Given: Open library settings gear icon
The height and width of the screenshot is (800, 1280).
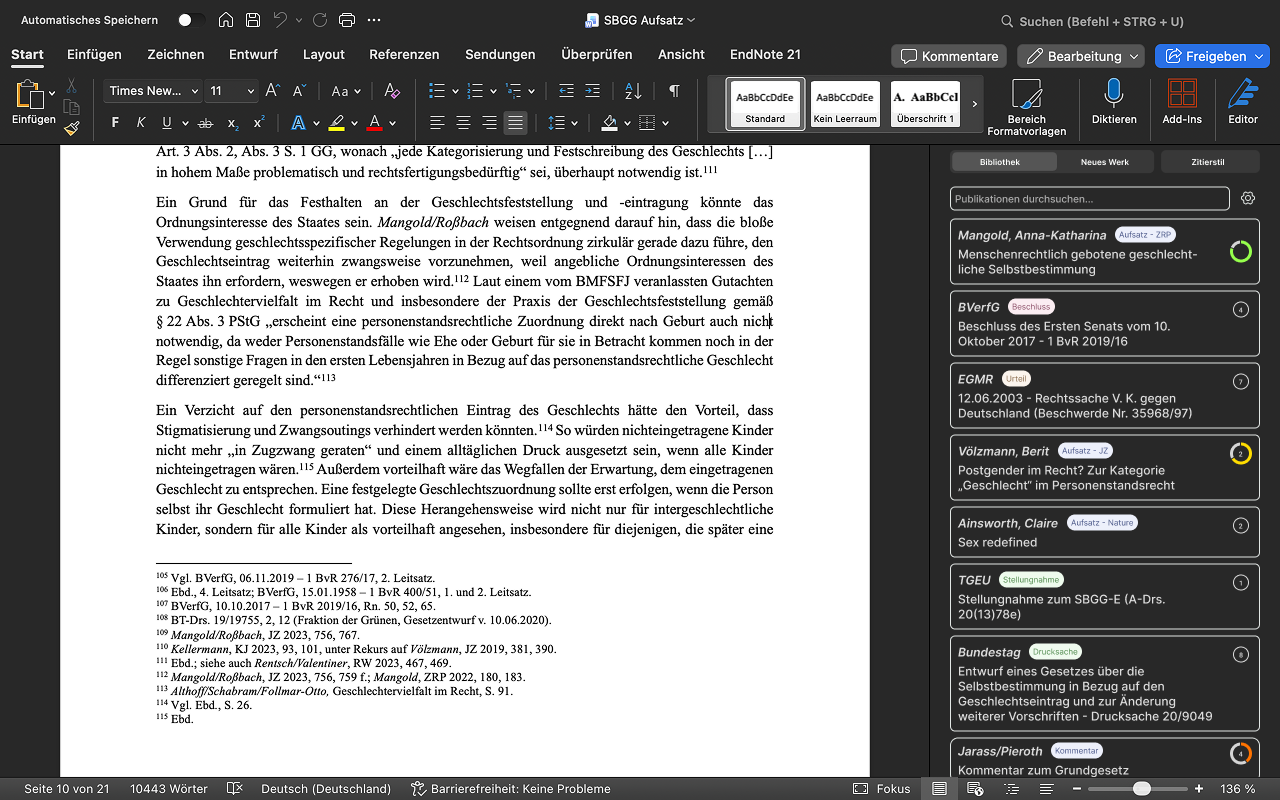Looking at the screenshot, I should [x=1248, y=198].
